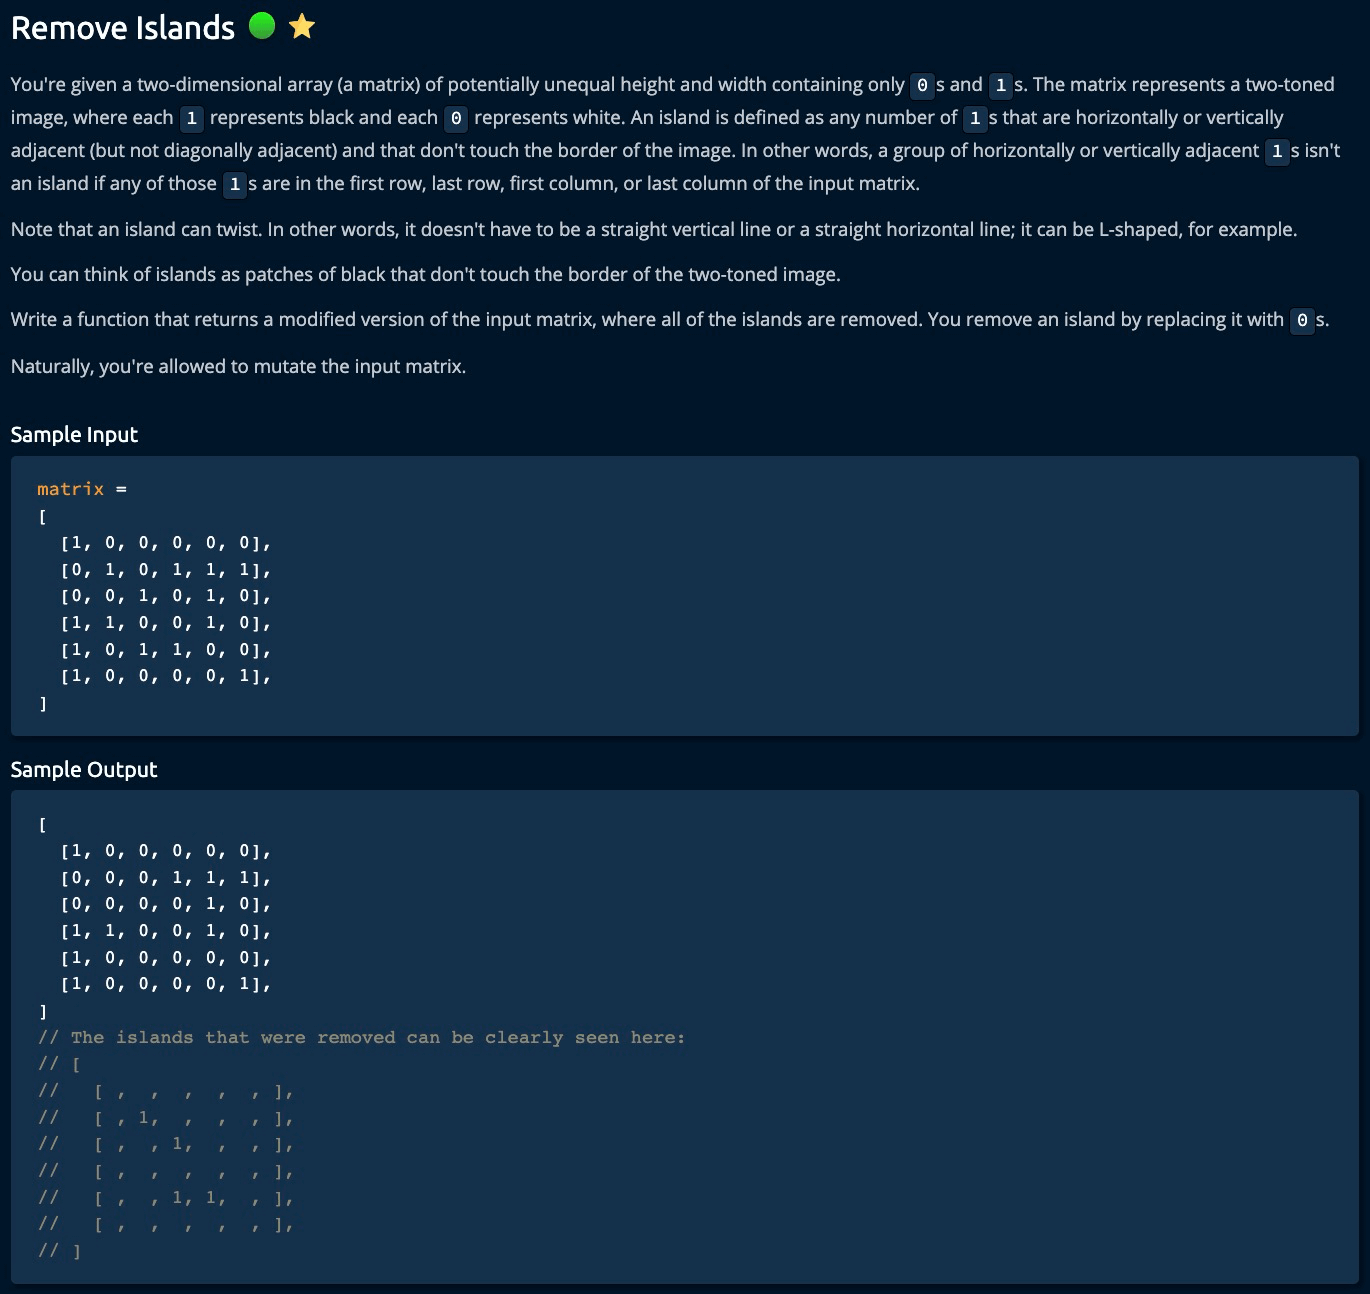Click the Sample Input heading
This screenshot has height=1294, width=1370.
pos(74,434)
